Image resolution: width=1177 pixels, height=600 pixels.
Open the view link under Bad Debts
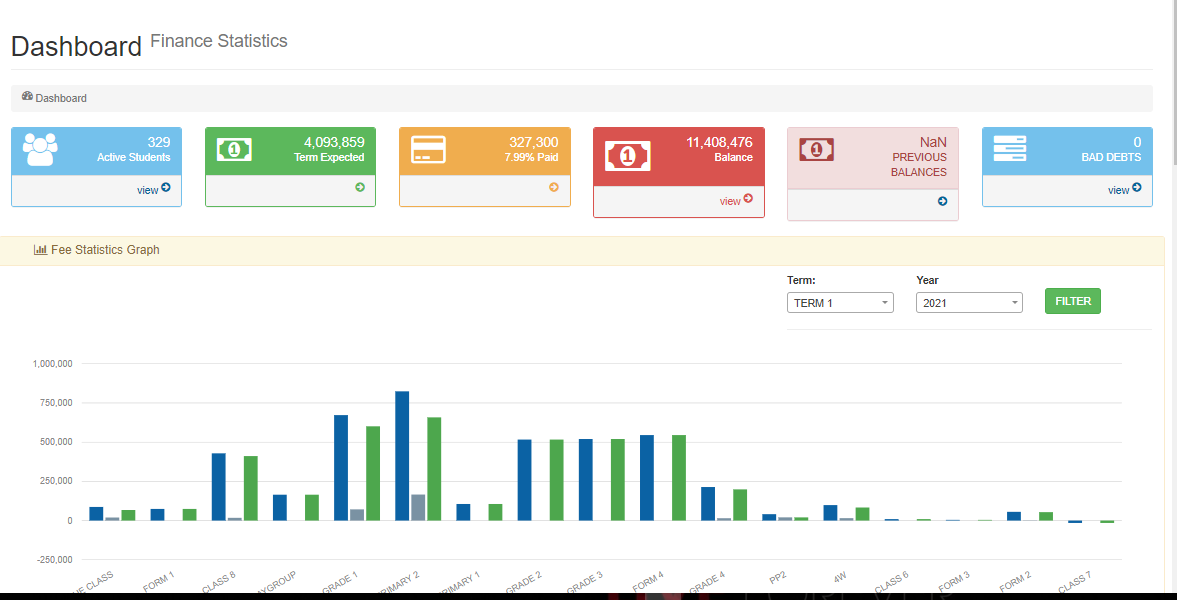pos(1124,189)
